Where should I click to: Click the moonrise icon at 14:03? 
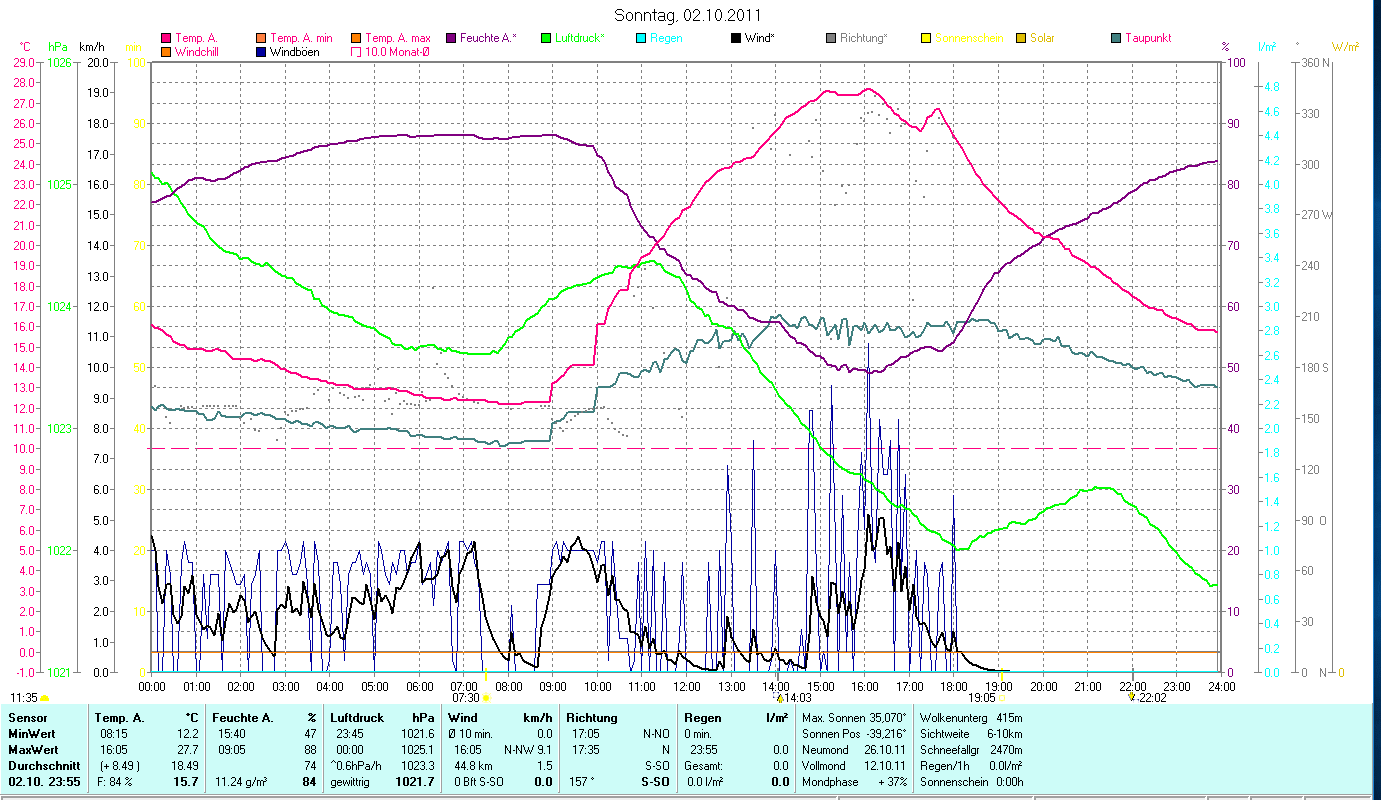point(779,698)
